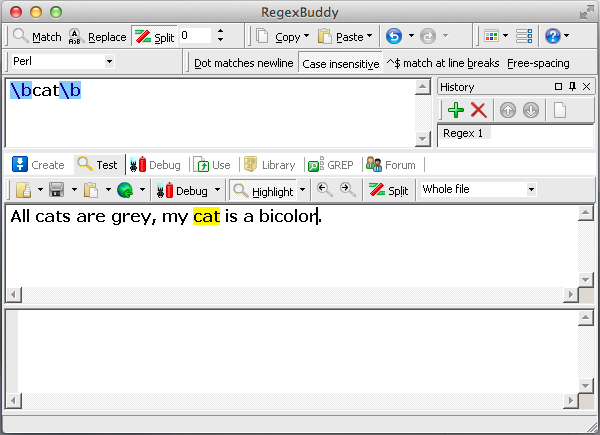Viewport: 600px width, 435px height.
Task: Open the Highlight dropdown arrow
Action: click(x=302, y=189)
